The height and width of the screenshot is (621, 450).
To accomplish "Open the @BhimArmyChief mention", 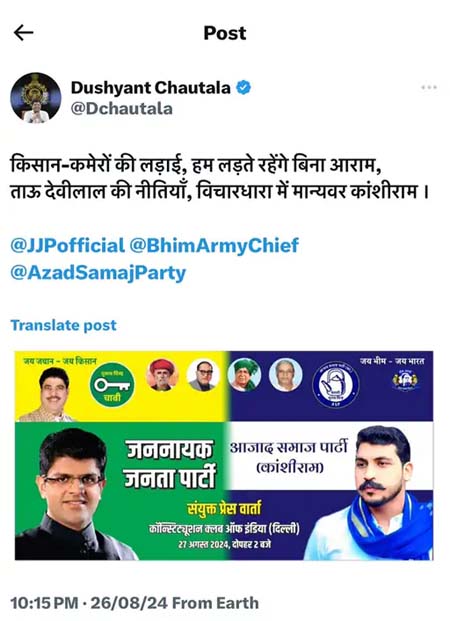I will click(214, 246).
